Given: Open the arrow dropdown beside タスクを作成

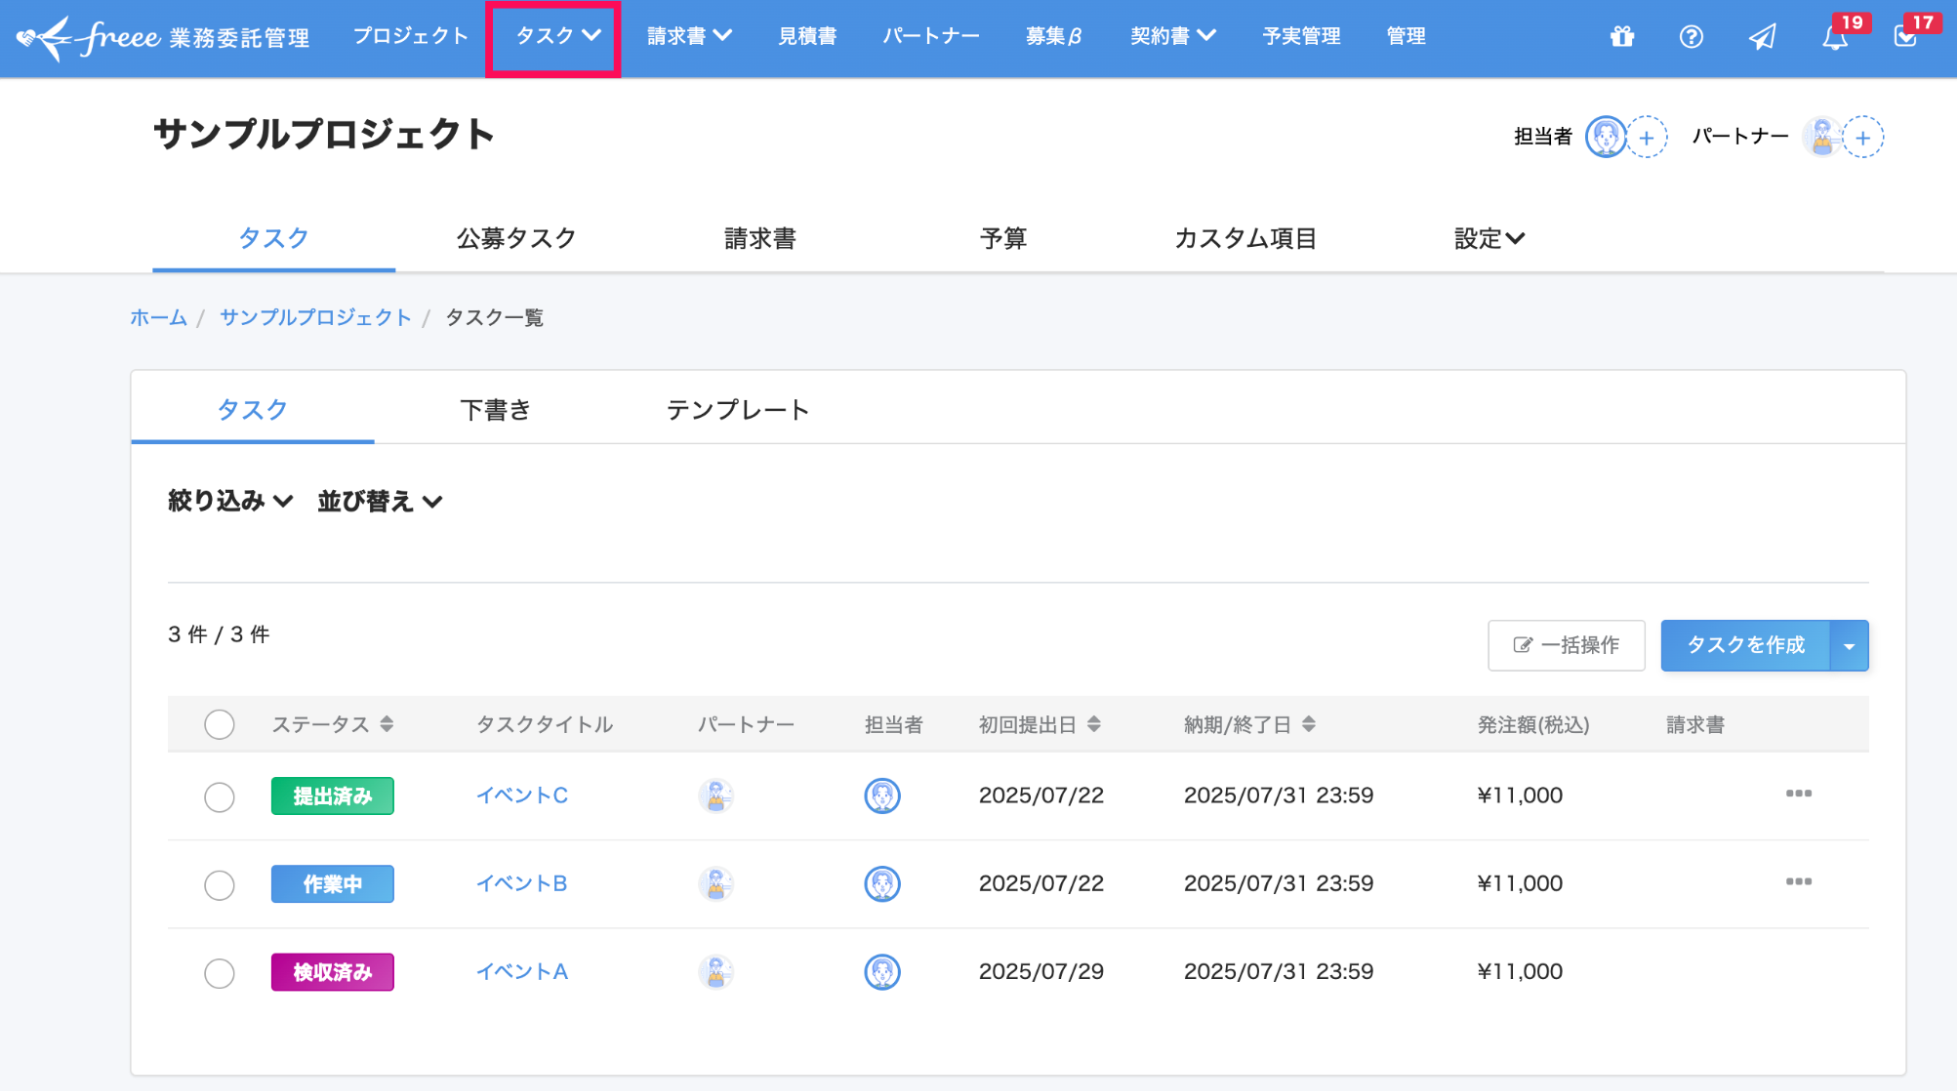Looking at the screenshot, I should coord(1849,646).
